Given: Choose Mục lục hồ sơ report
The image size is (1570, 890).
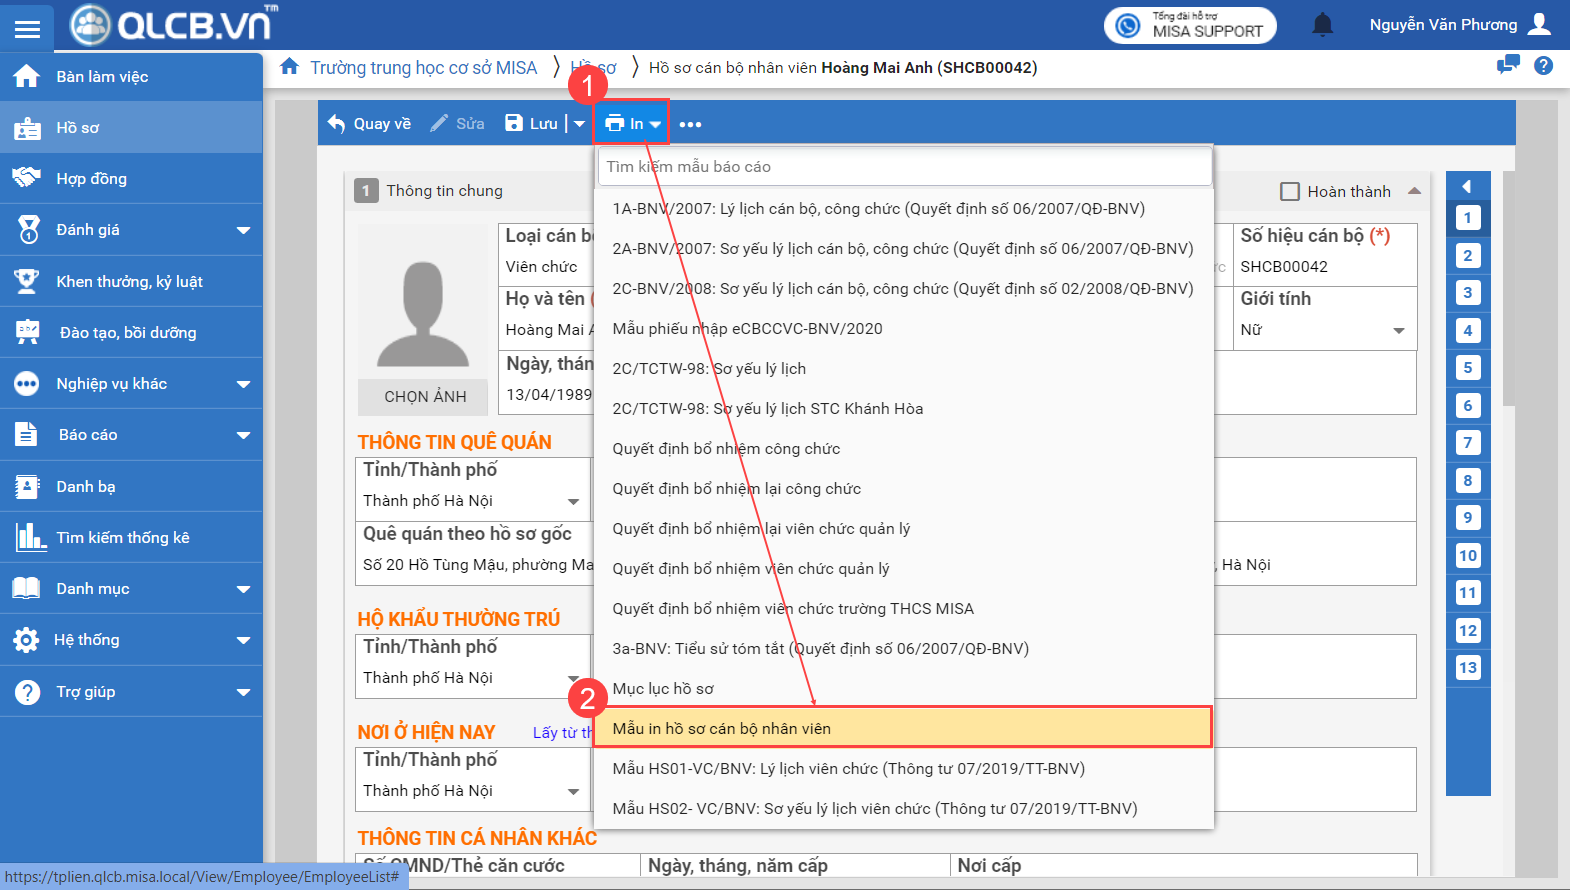Looking at the screenshot, I should click(663, 688).
